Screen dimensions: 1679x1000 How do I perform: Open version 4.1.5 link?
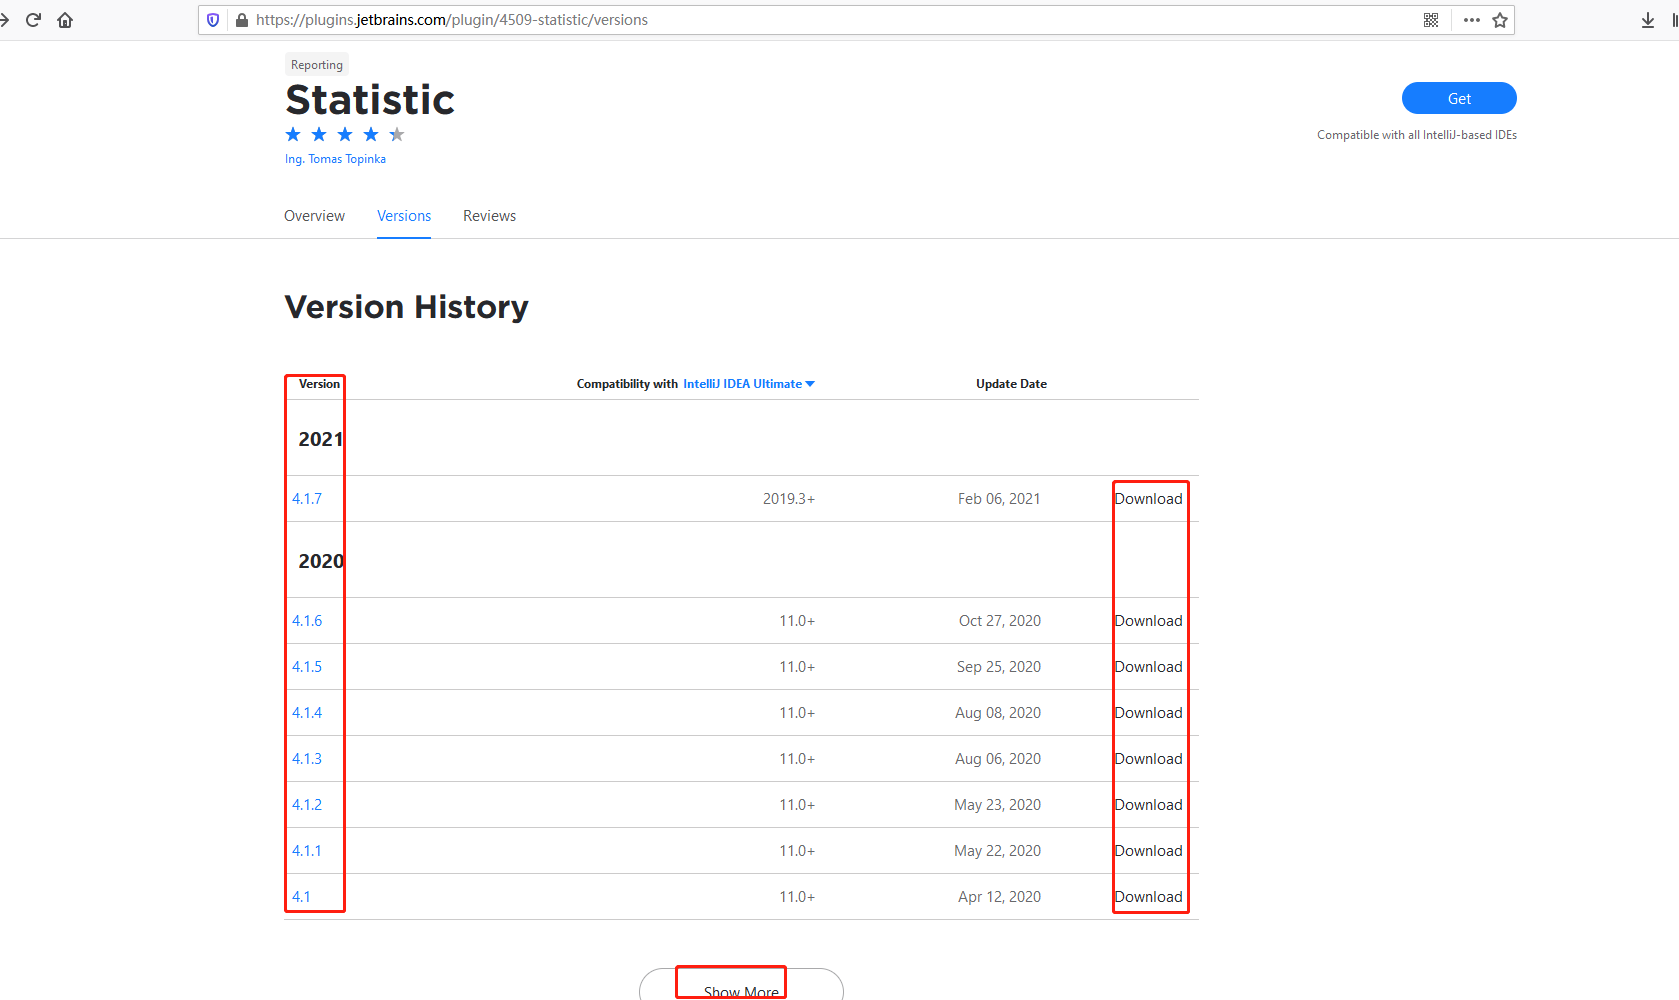pyautogui.click(x=307, y=667)
